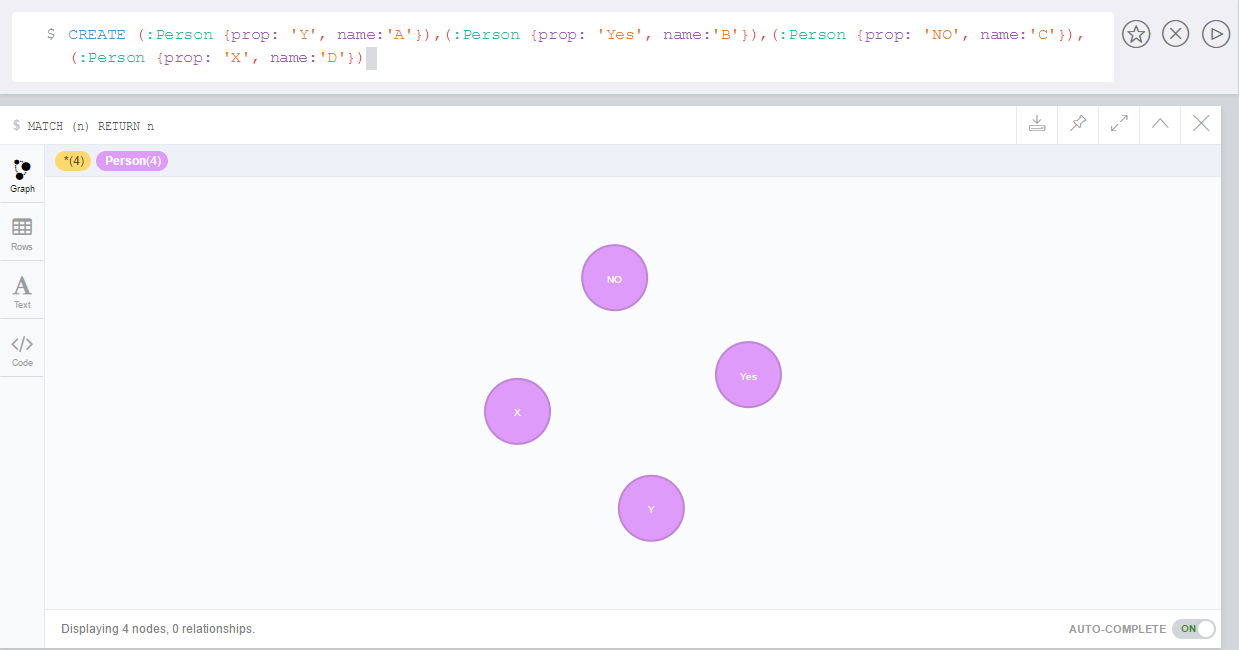
Task: Star the current query as a favorite
Action: point(1135,33)
